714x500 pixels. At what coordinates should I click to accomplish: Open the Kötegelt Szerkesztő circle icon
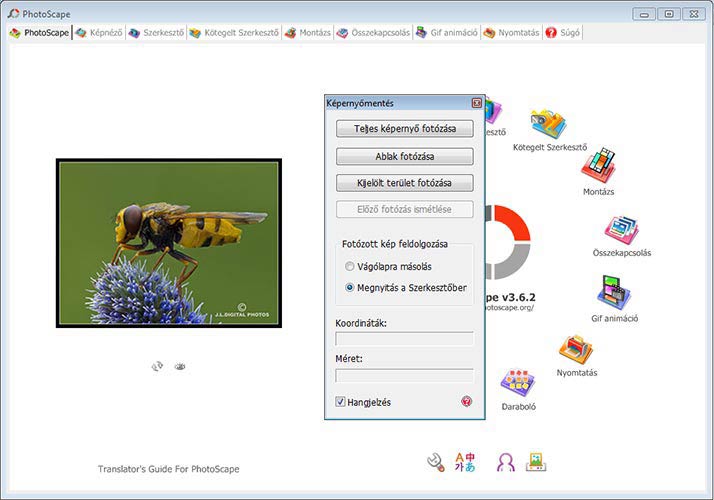(549, 125)
